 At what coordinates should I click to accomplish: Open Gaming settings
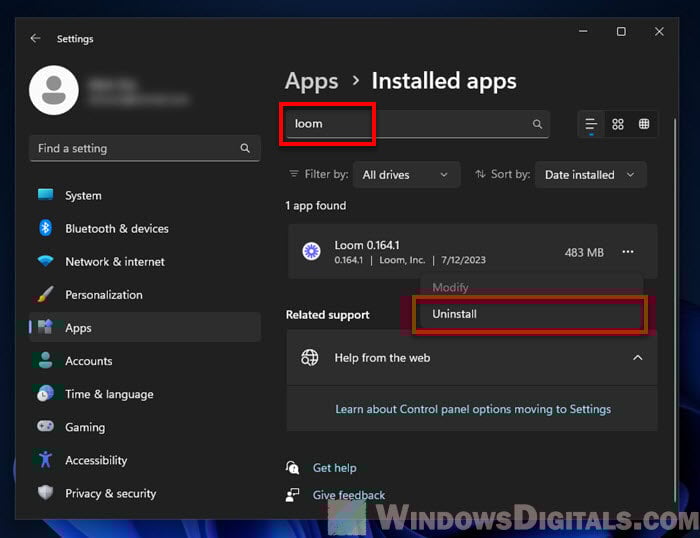tap(145, 427)
